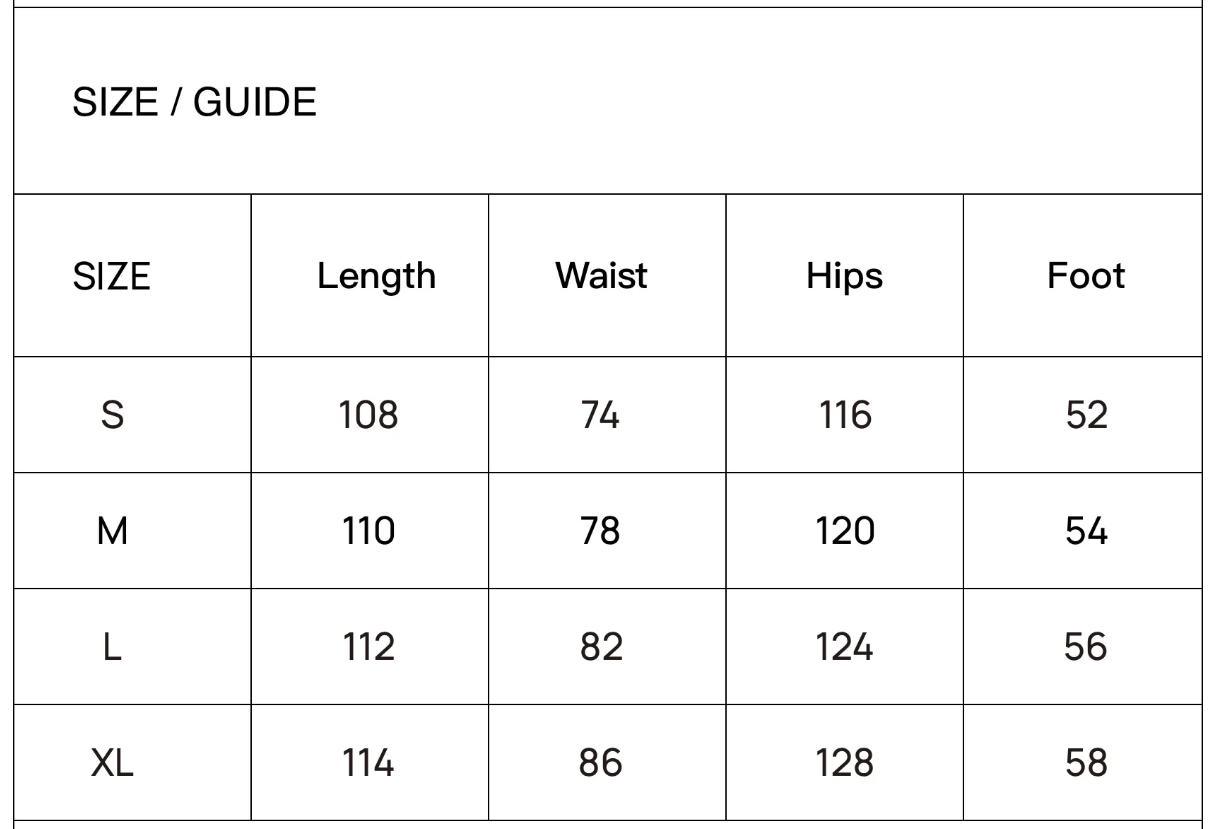
Task: Click the Length column header
Action: pyautogui.click(x=376, y=276)
